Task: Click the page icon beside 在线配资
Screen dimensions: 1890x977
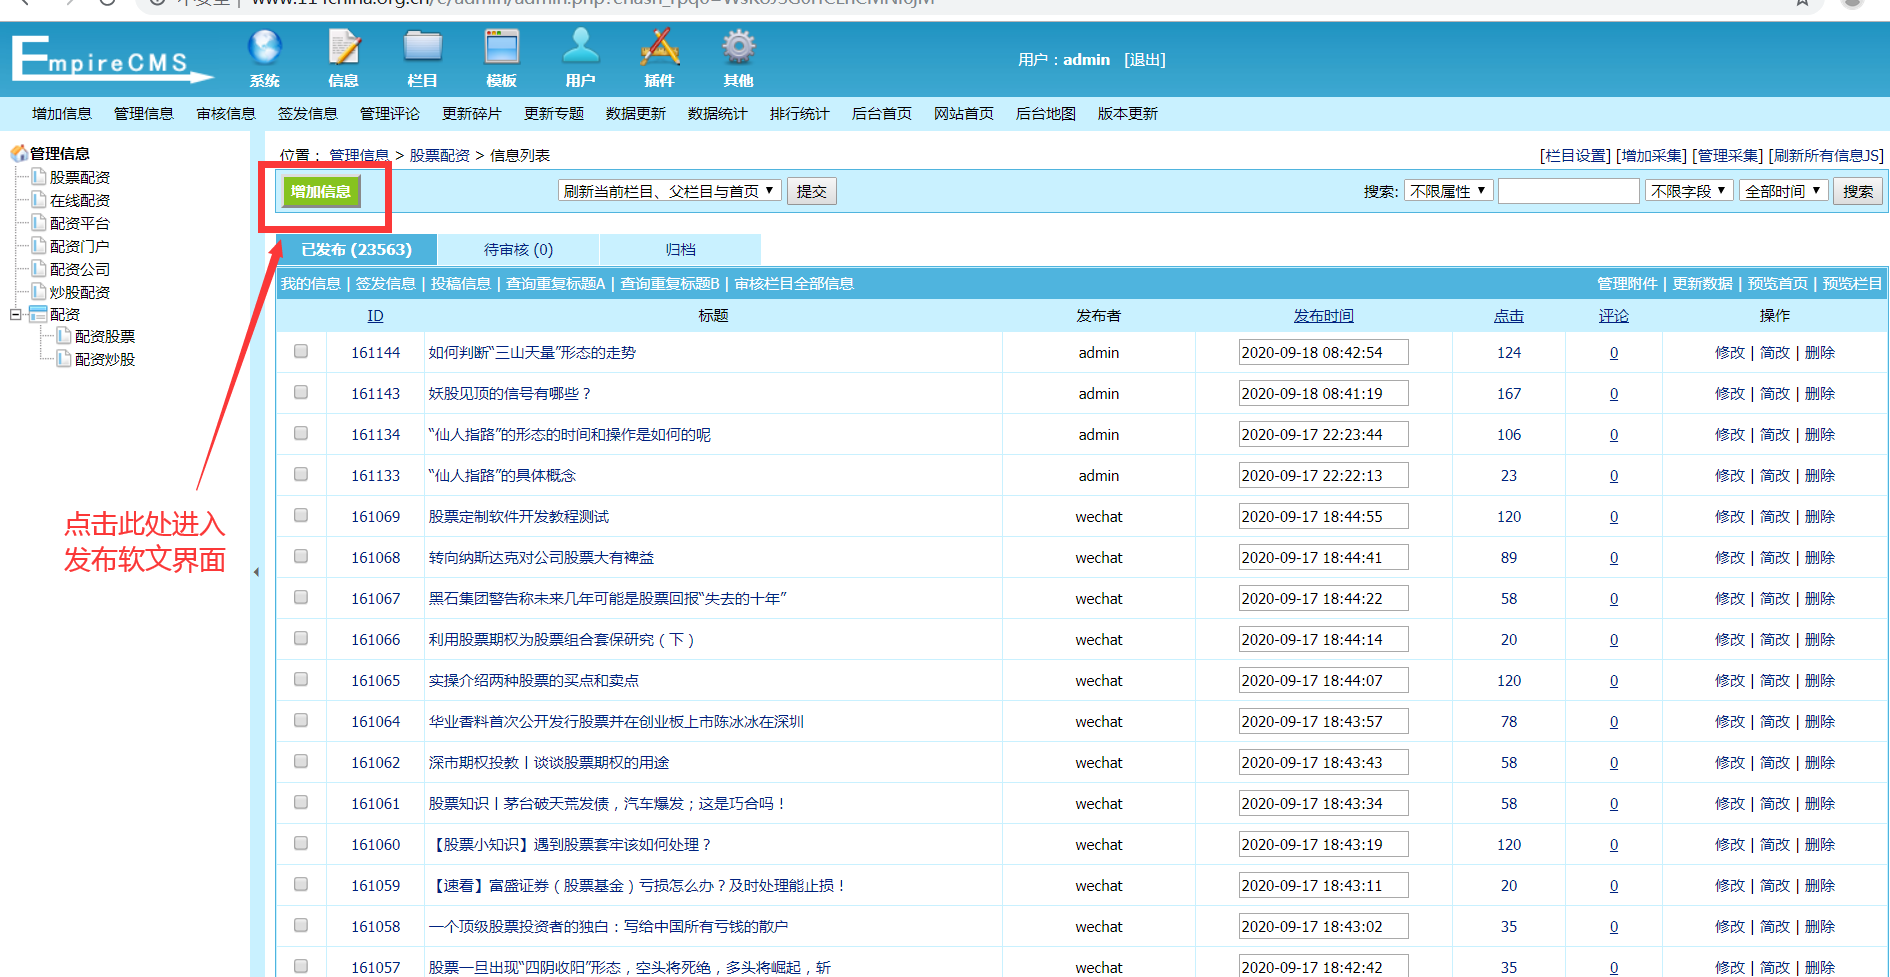Action: coord(39,200)
